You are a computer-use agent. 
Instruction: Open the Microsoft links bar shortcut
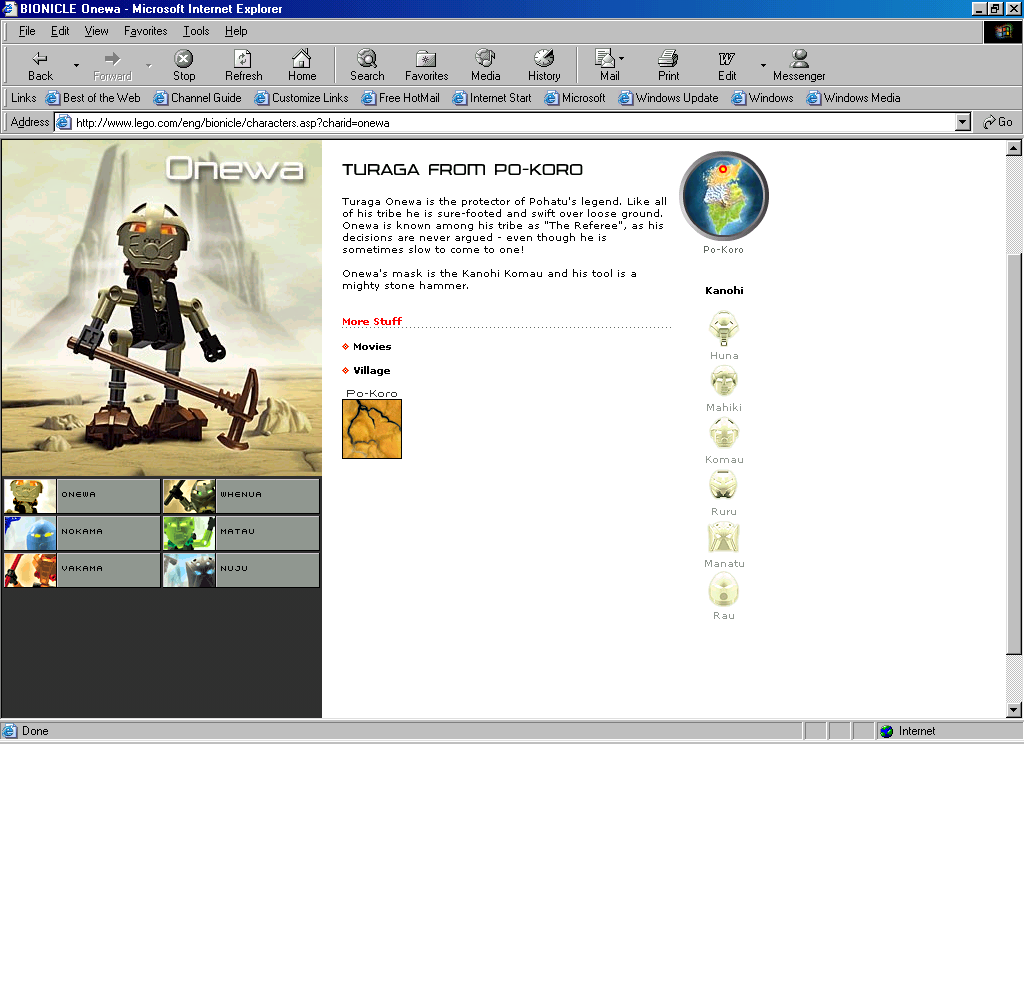[575, 98]
